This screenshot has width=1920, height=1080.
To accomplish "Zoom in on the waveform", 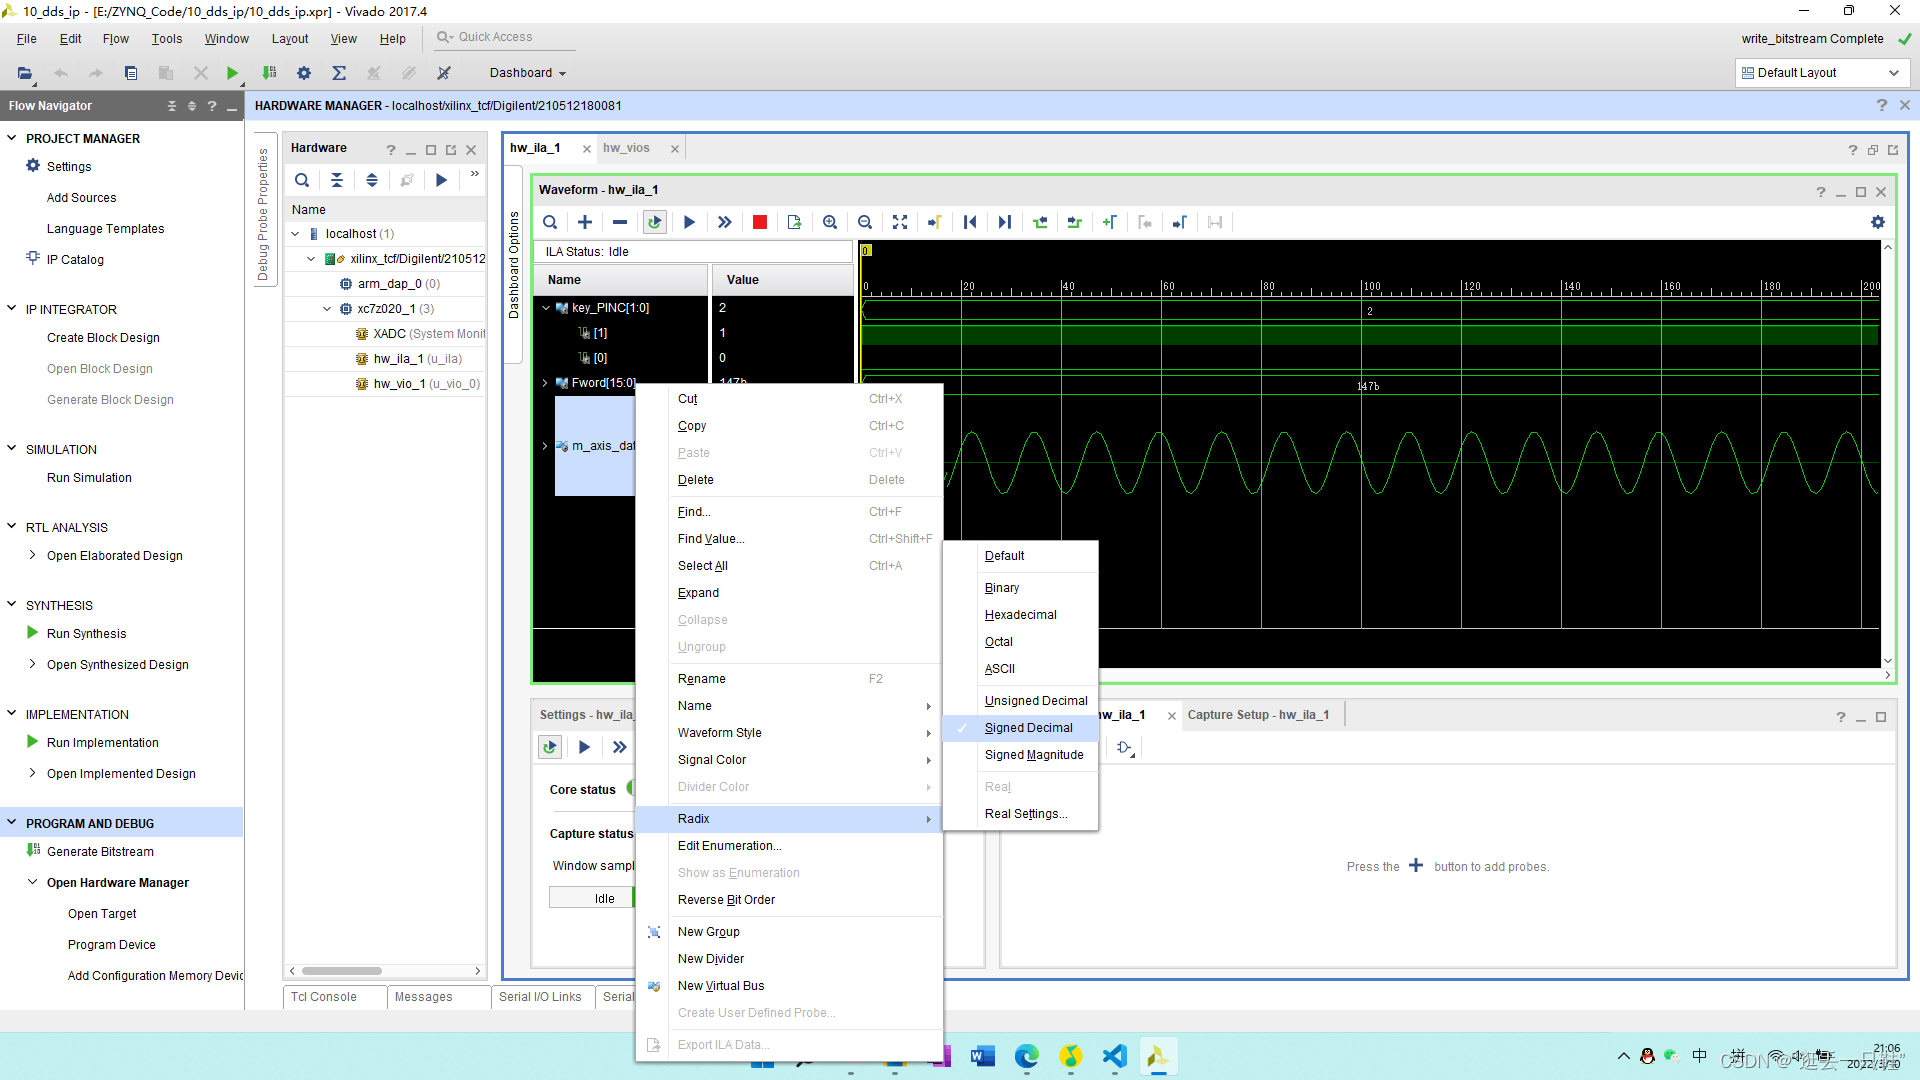I will [830, 222].
